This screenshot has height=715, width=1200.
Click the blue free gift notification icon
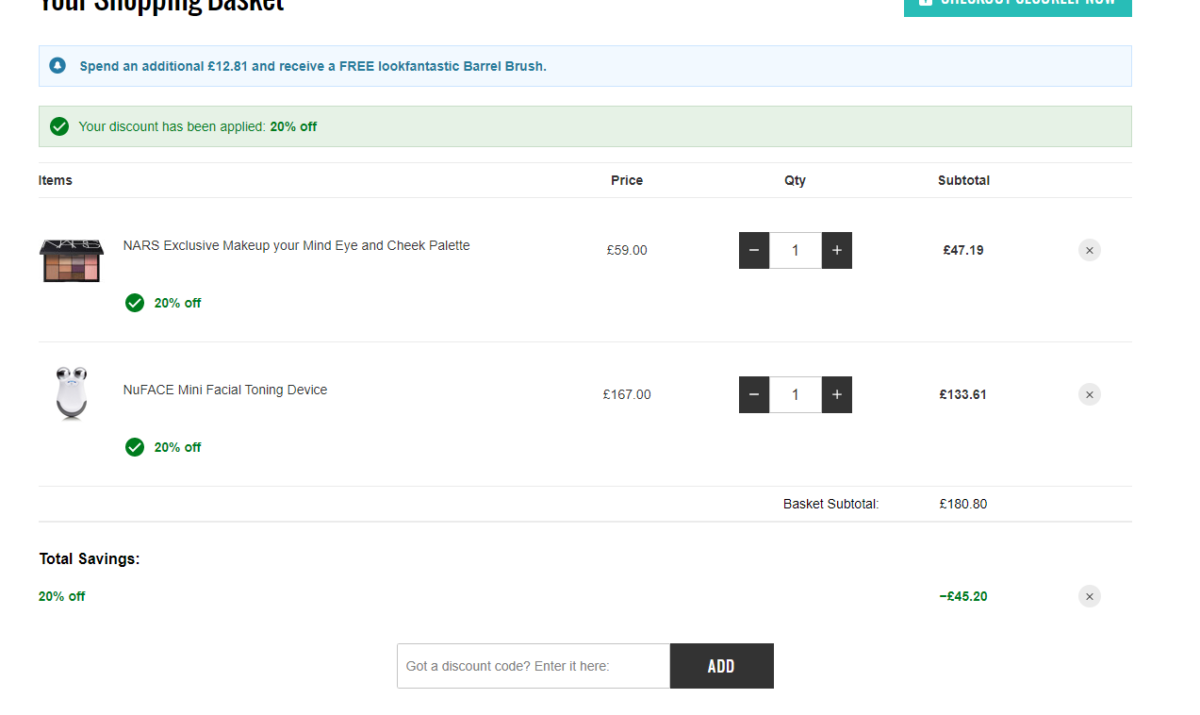[58, 65]
